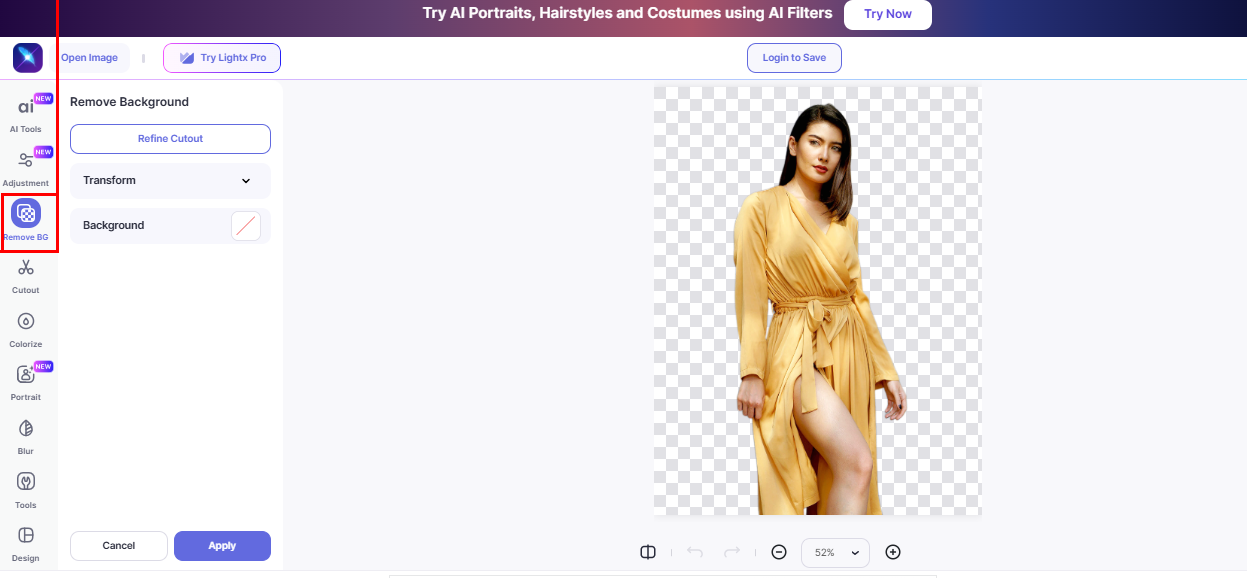Click the Cancel button
1247x578 pixels.
pos(119,546)
